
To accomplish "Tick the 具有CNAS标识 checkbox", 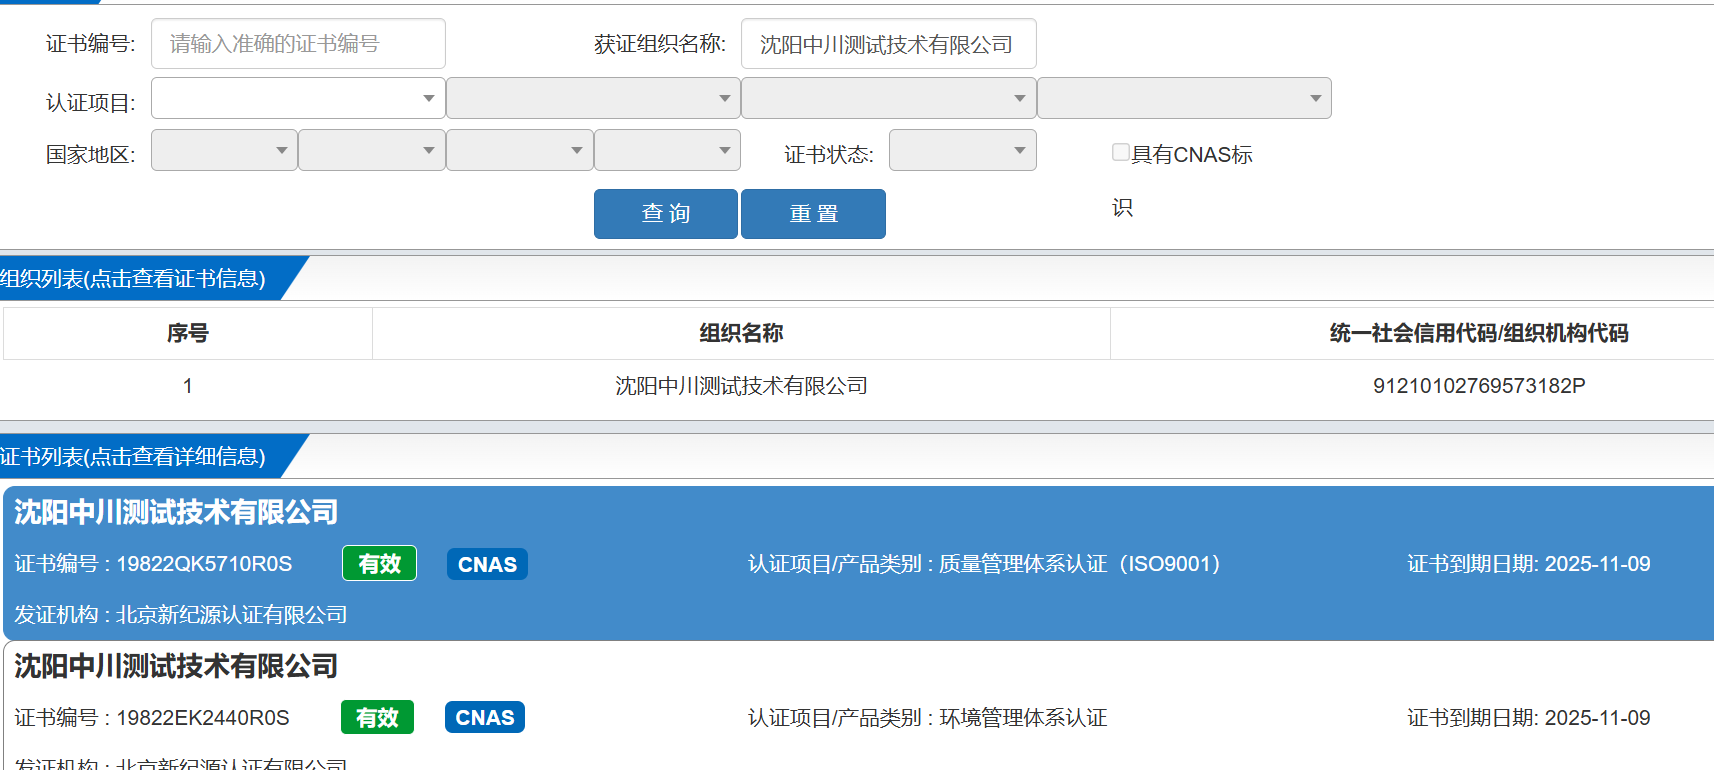I will (1121, 152).
